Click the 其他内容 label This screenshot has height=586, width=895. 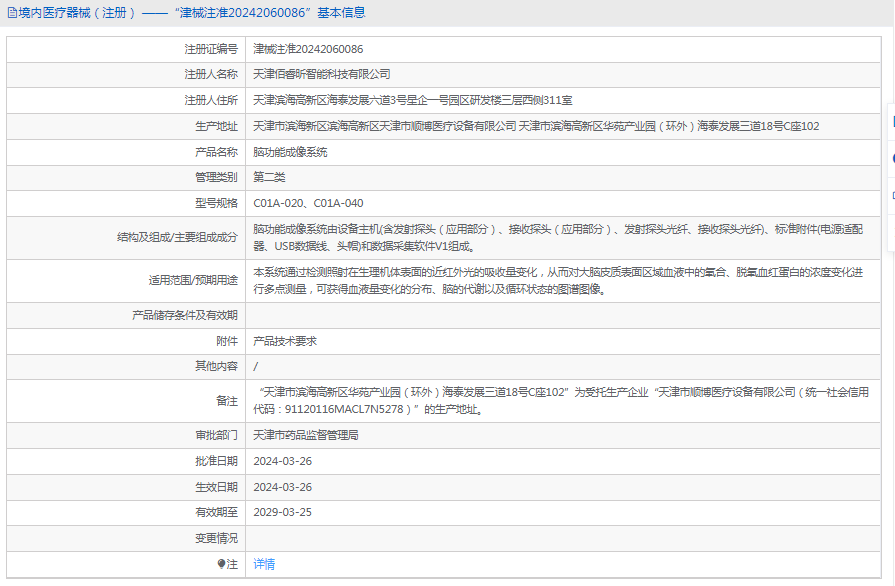pos(216,366)
